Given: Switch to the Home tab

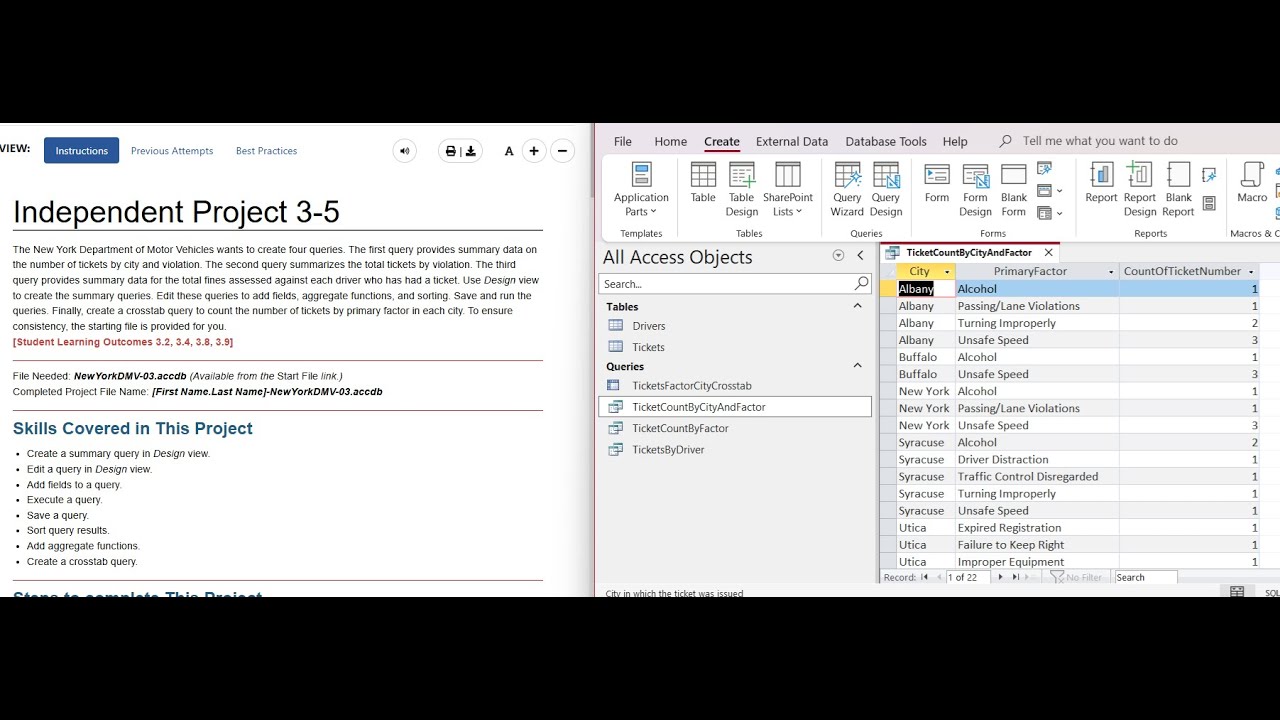Looking at the screenshot, I should tap(670, 142).
